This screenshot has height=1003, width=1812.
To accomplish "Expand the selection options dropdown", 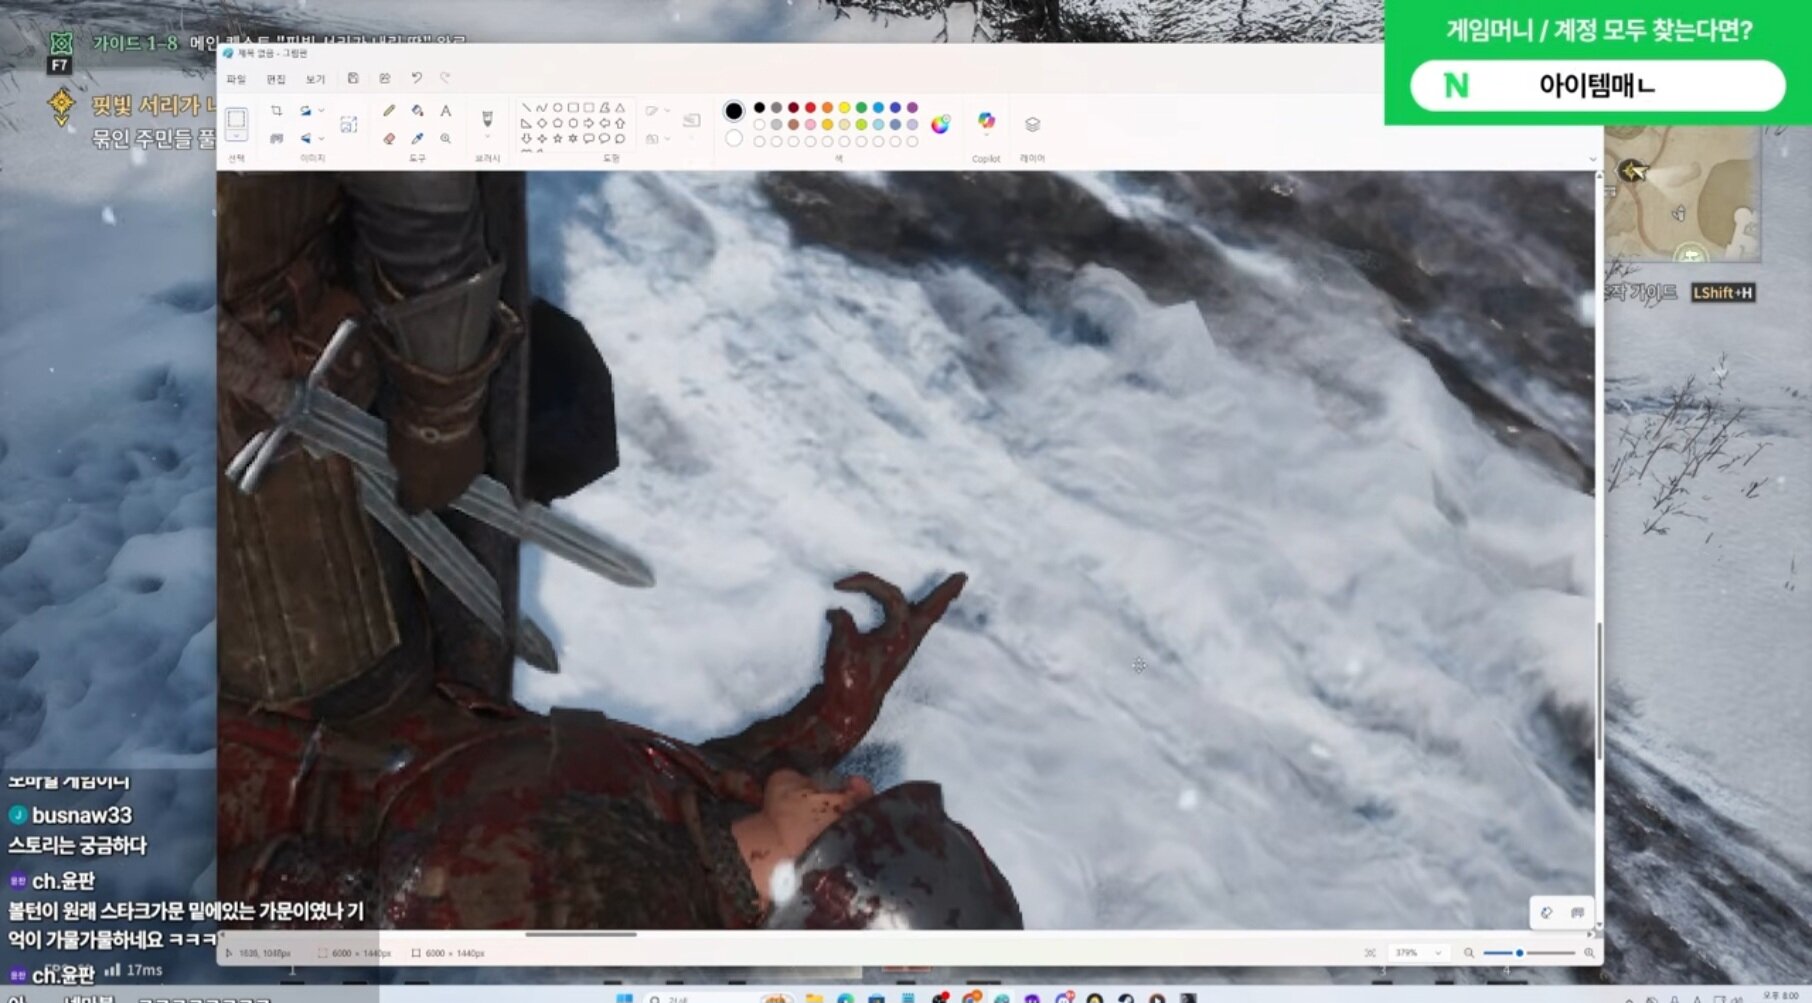I will pyautogui.click(x=236, y=136).
